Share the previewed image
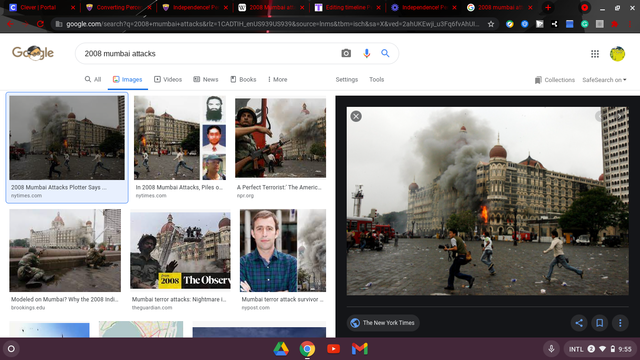 point(579,323)
